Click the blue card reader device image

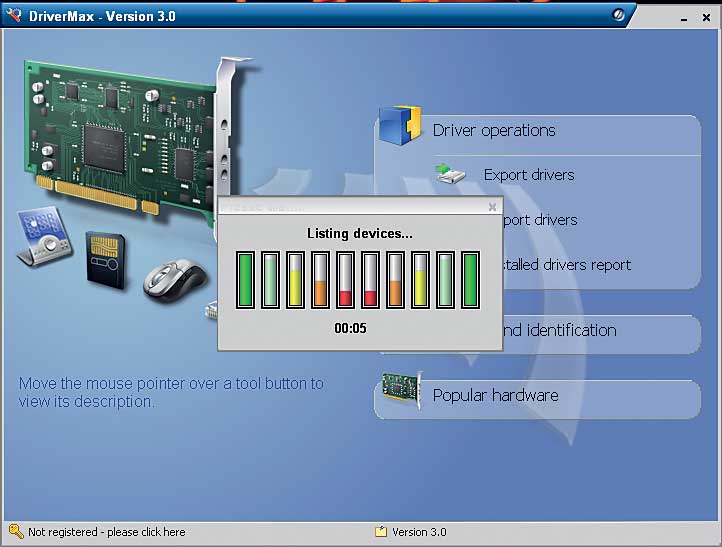click(x=44, y=236)
